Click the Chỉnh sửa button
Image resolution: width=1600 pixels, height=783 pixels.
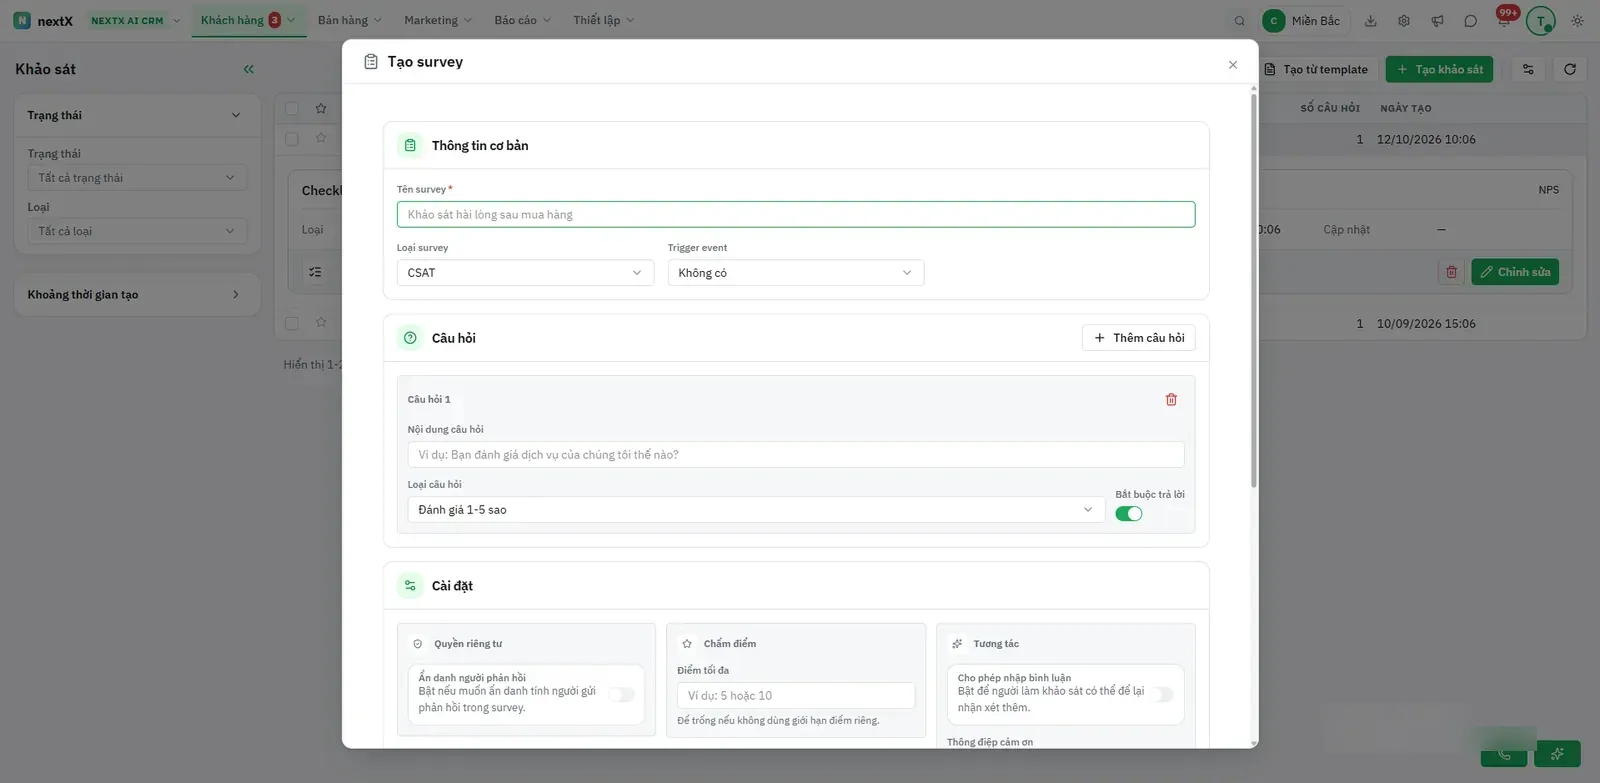pyautogui.click(x=1515, y=272)
